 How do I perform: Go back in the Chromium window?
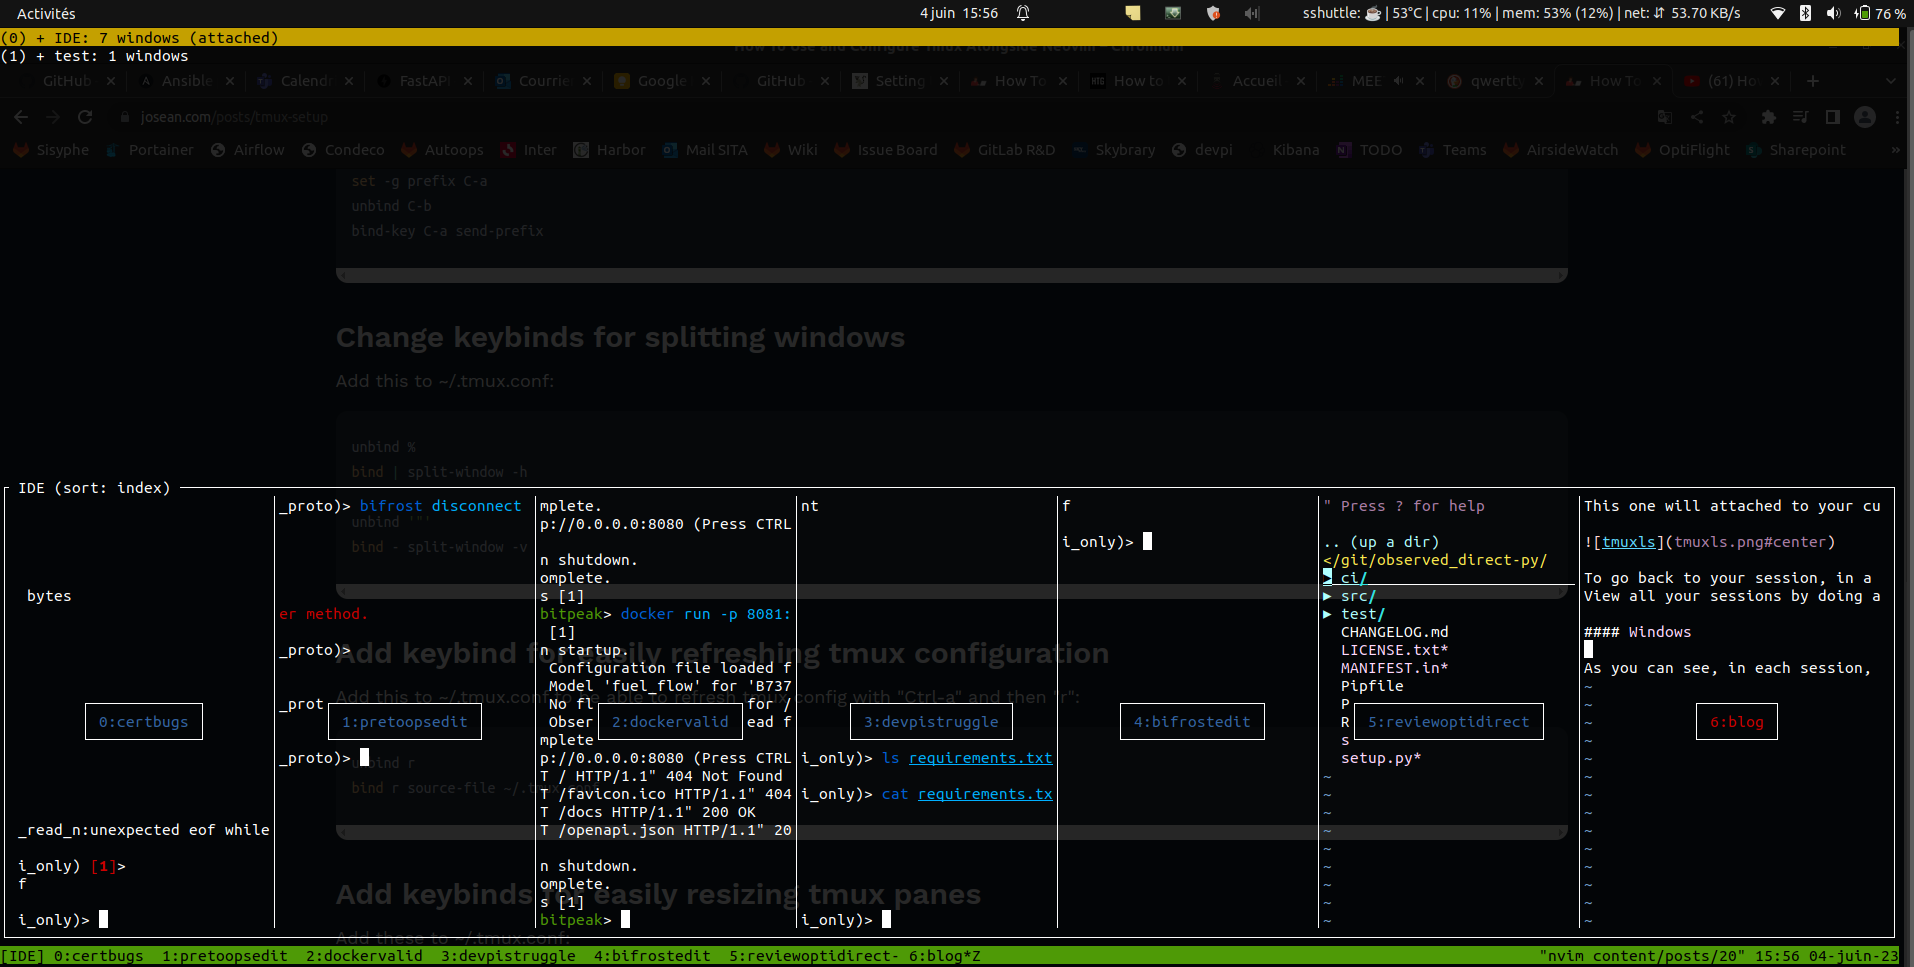click(x=21, y=117)
